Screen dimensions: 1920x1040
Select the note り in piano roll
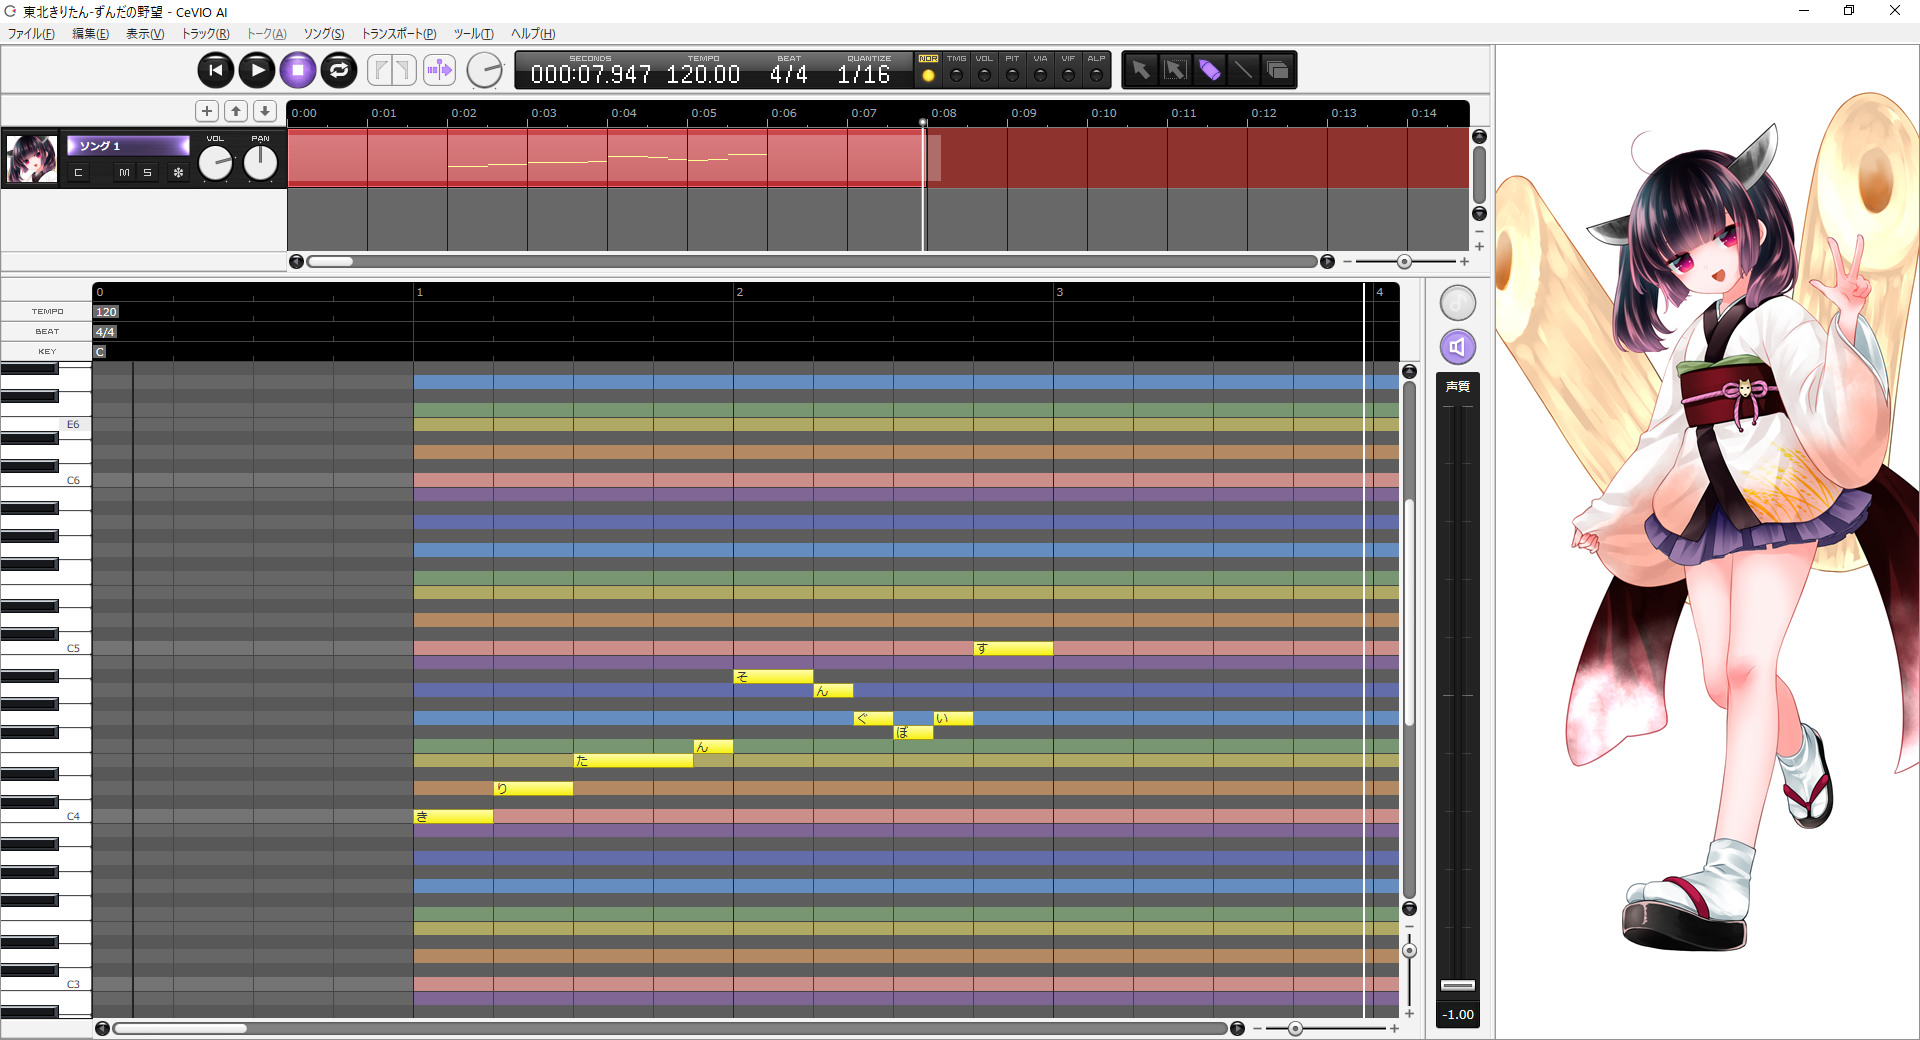(533, 789)
